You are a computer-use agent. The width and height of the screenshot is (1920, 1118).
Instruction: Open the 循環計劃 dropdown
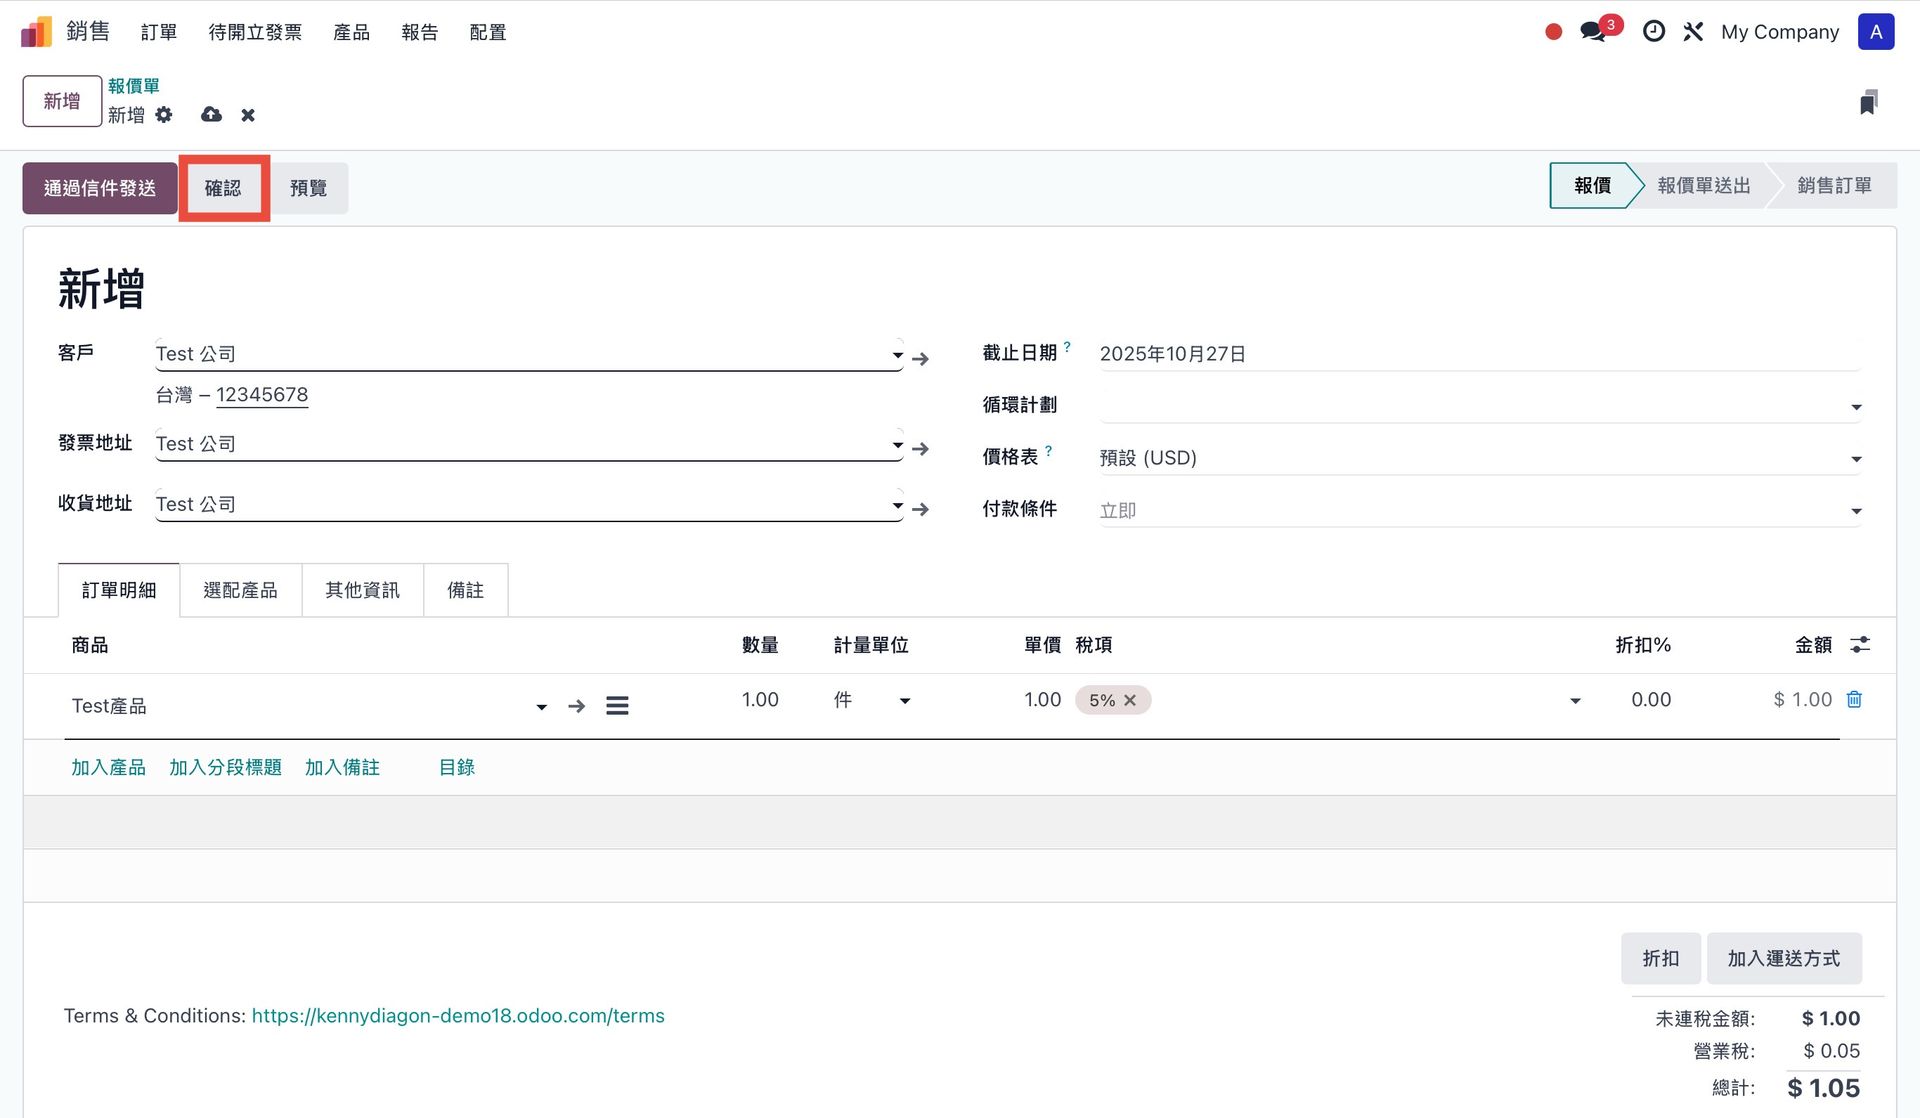(x=1856, y=407)
